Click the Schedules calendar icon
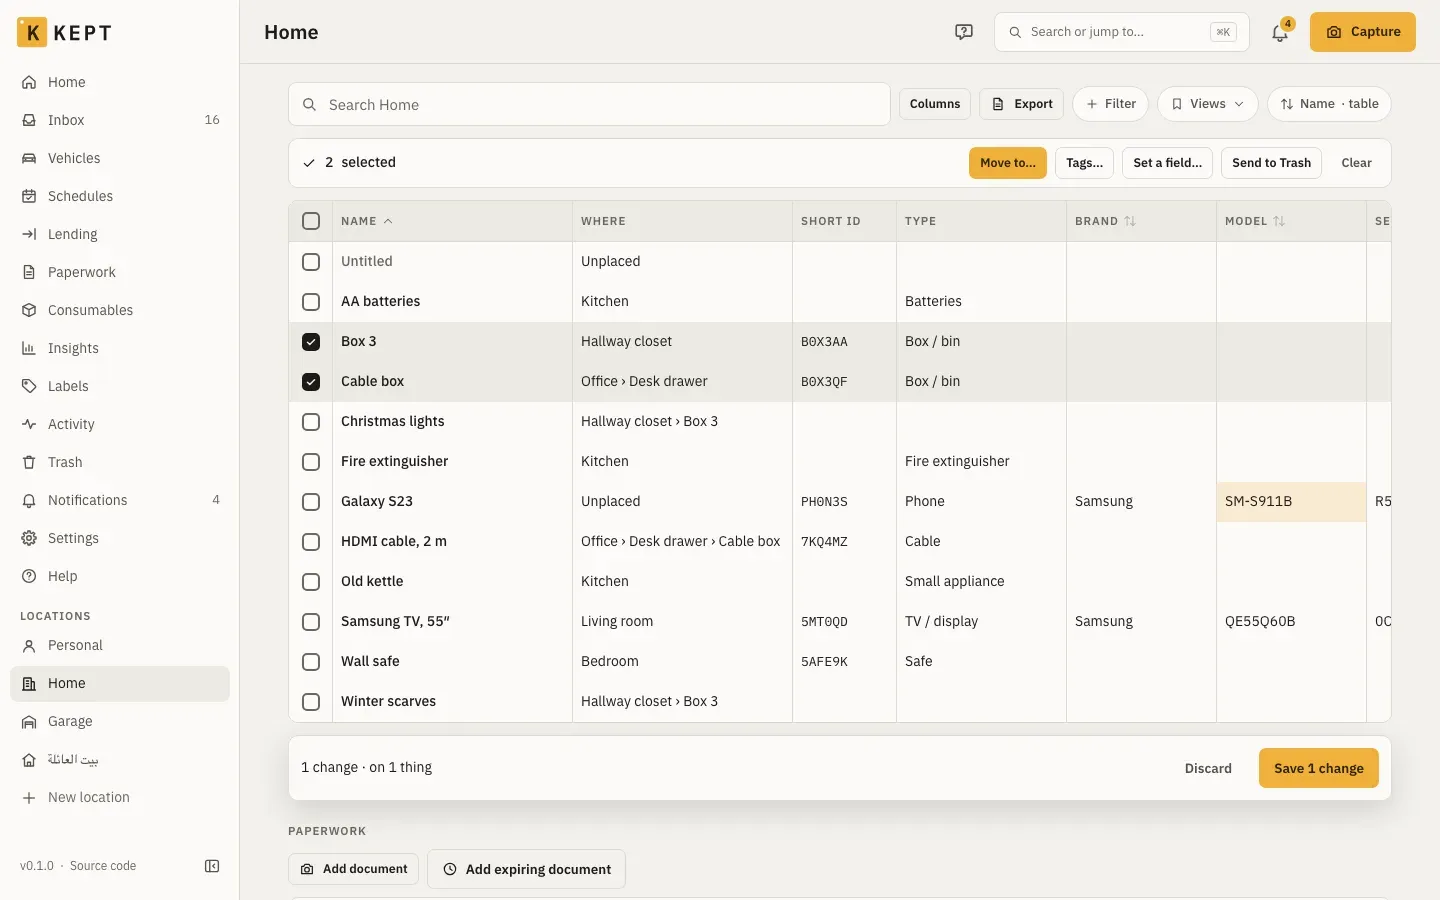Image resolution: width=1440 pixels, height=900 pixels. (29, 196)
